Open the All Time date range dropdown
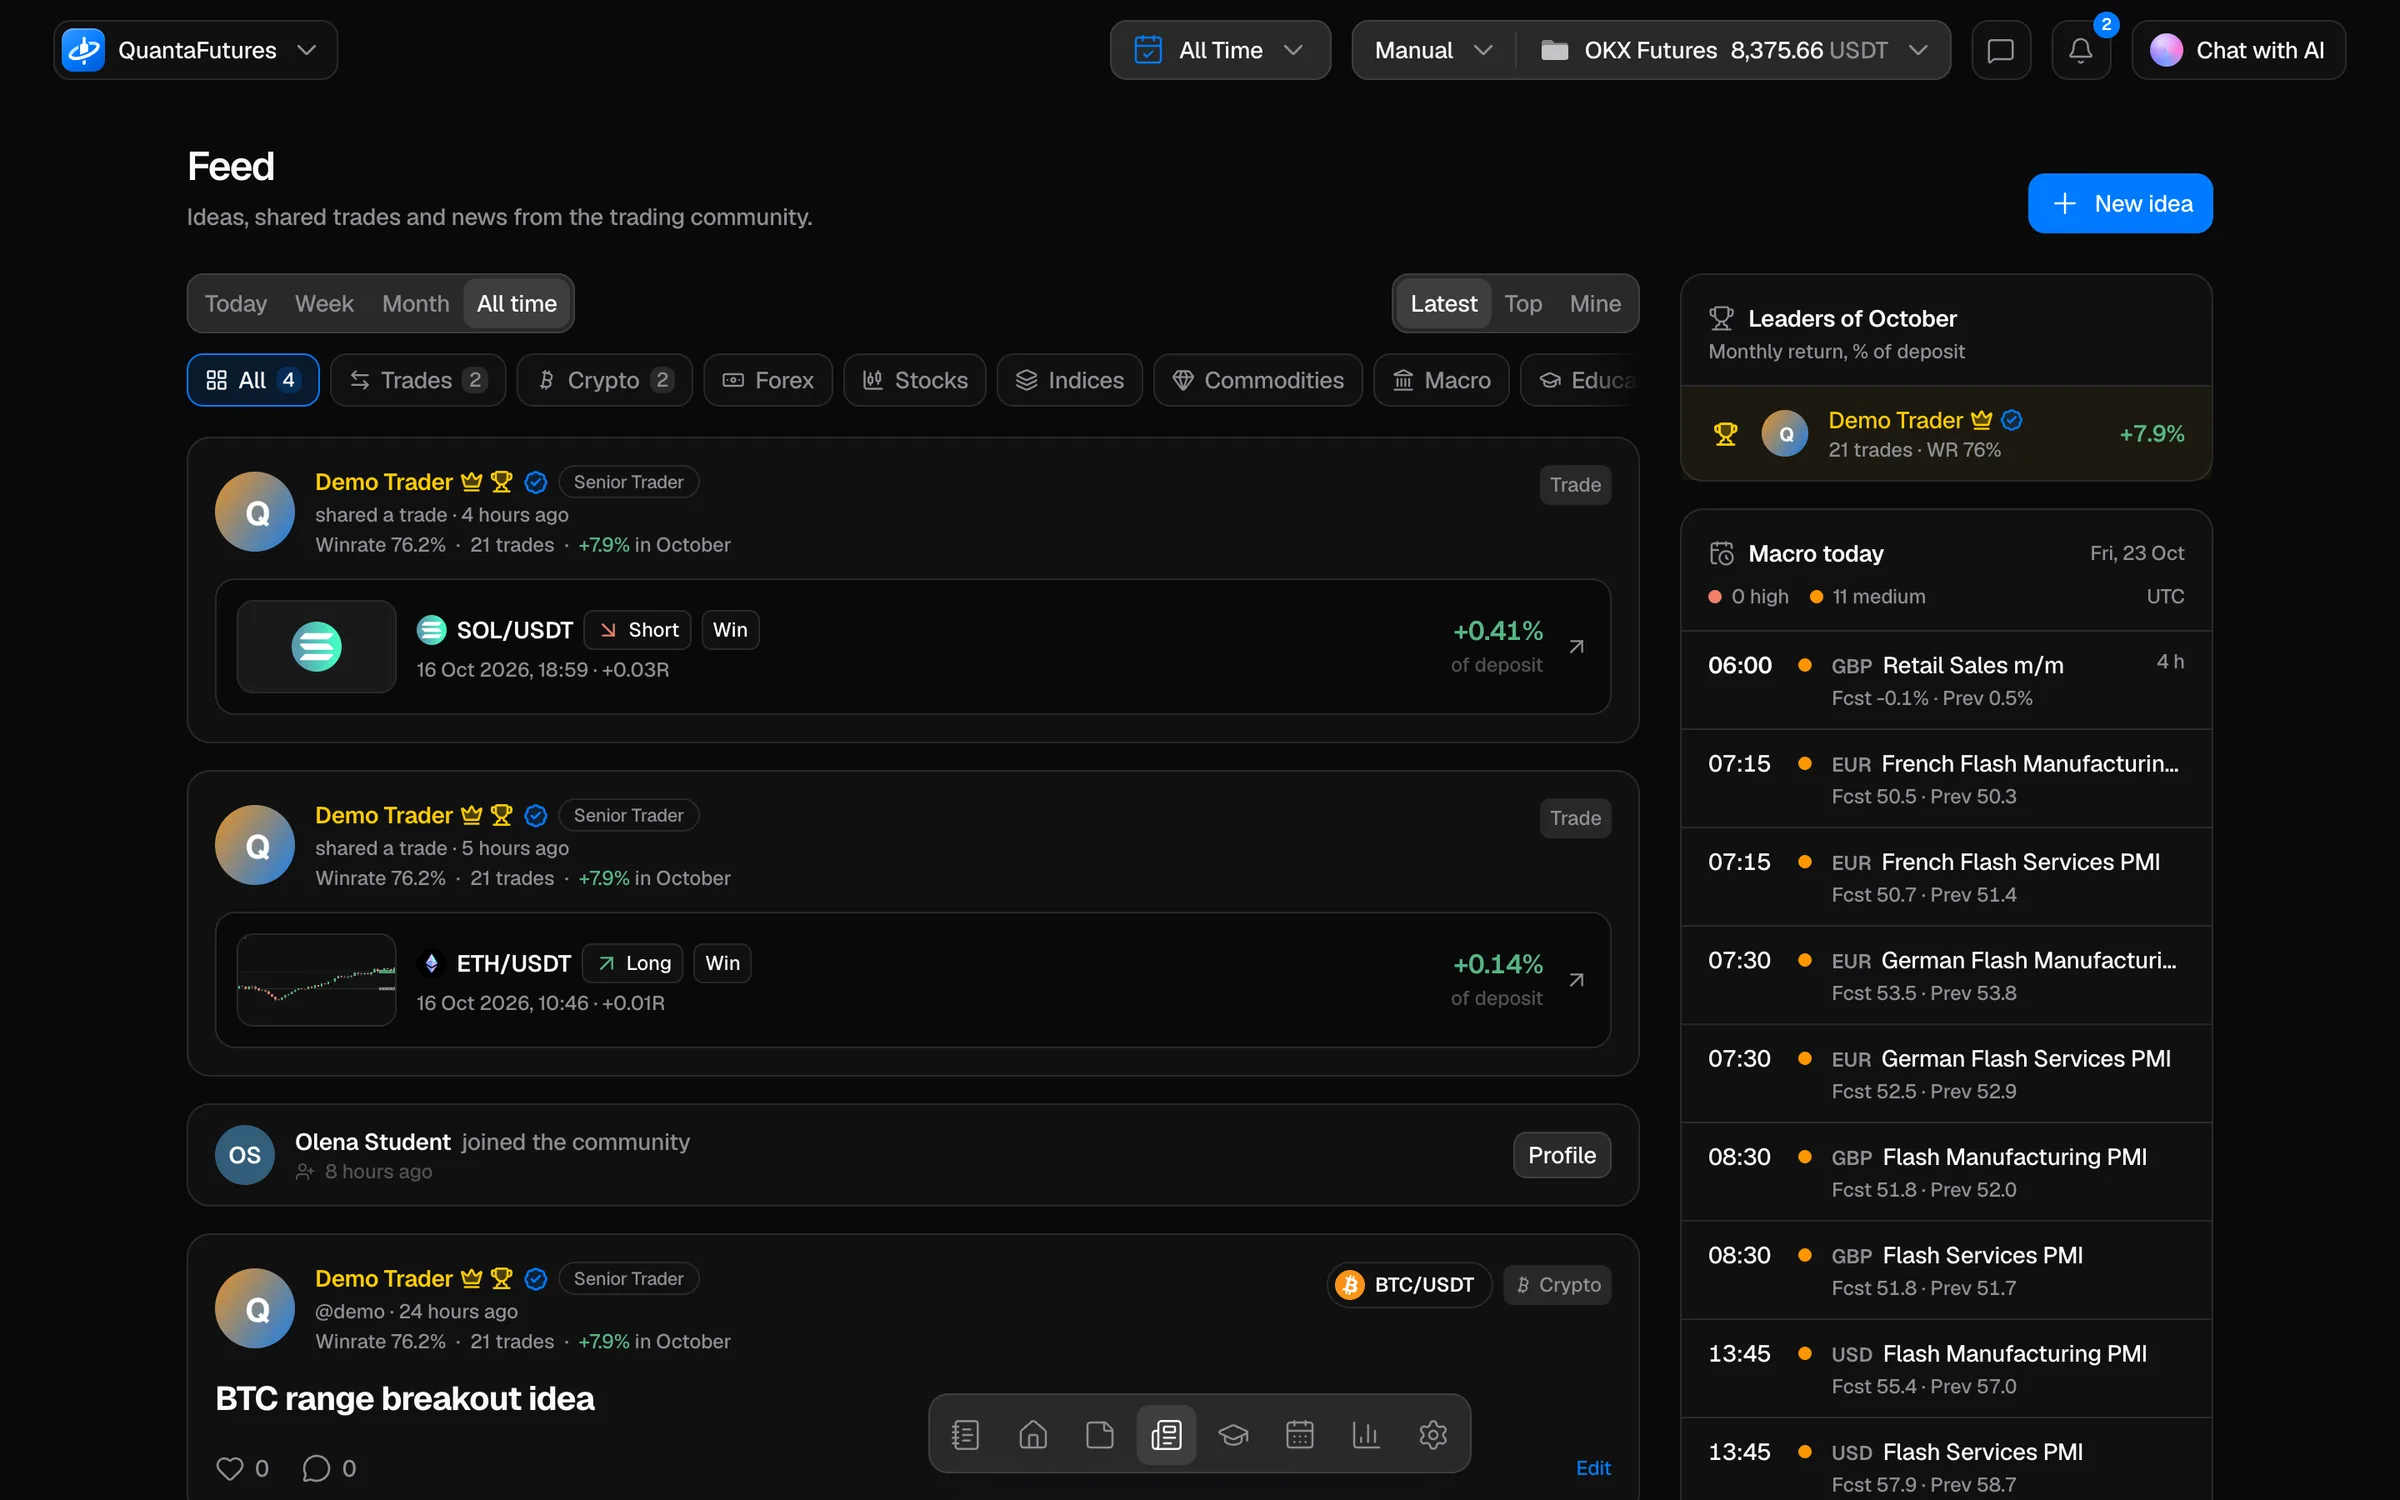This screenshot has height=1500, width=2400. click(x=1220, y=50)
